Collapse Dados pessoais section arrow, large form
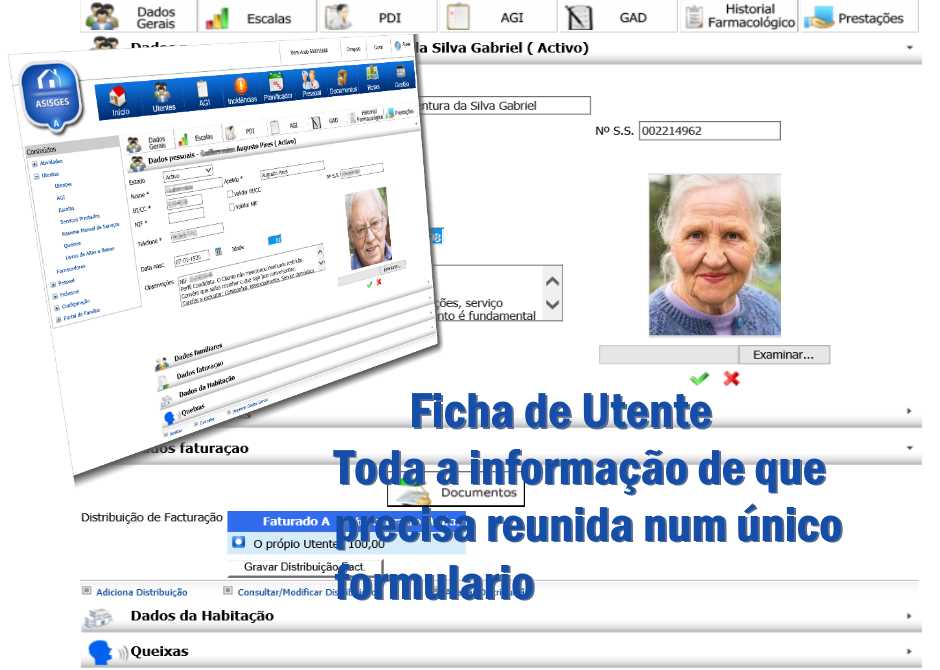 910,47
